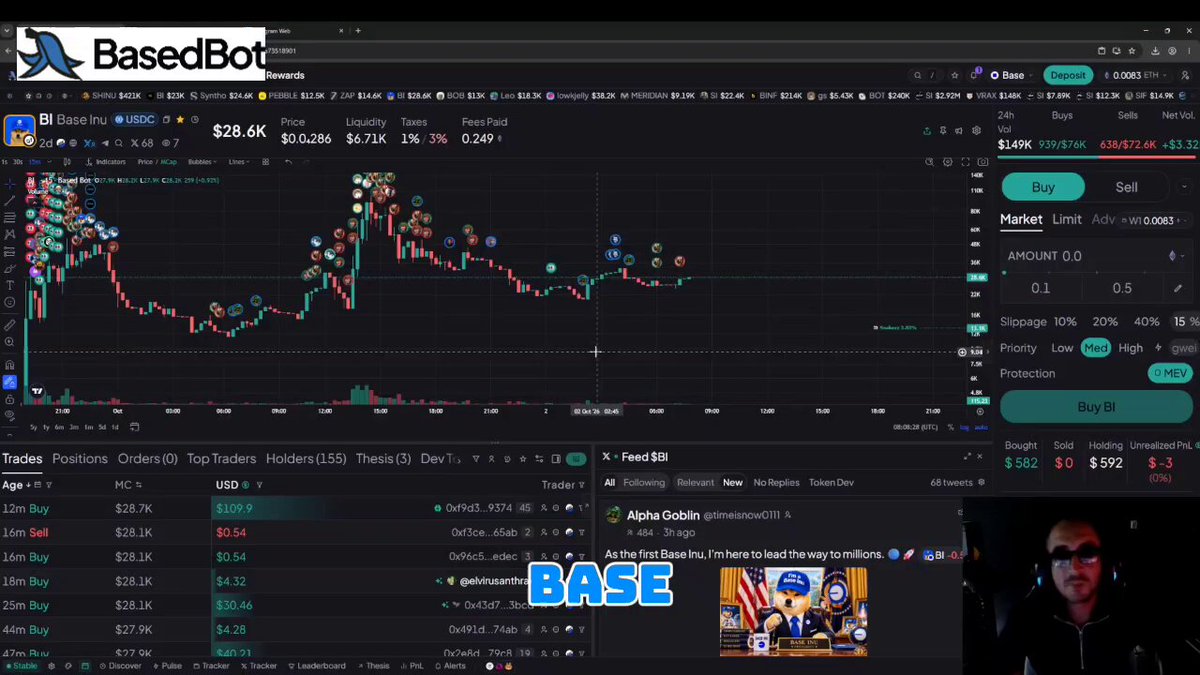Edit the preset buy amounts with pencil icon

[1177, 288]
